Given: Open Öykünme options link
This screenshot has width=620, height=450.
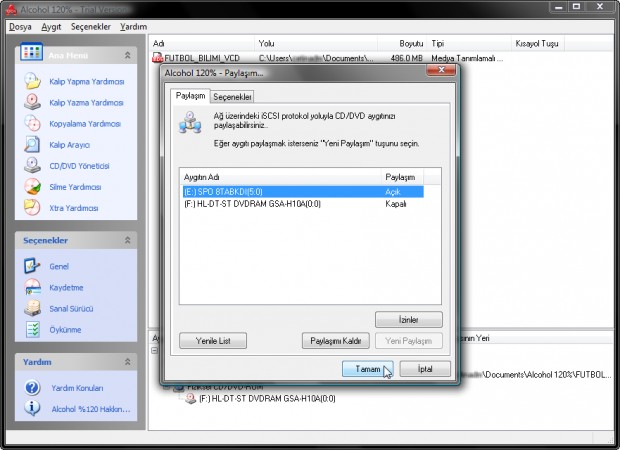Looking at the screenshot, I should [x=65, y=330].
